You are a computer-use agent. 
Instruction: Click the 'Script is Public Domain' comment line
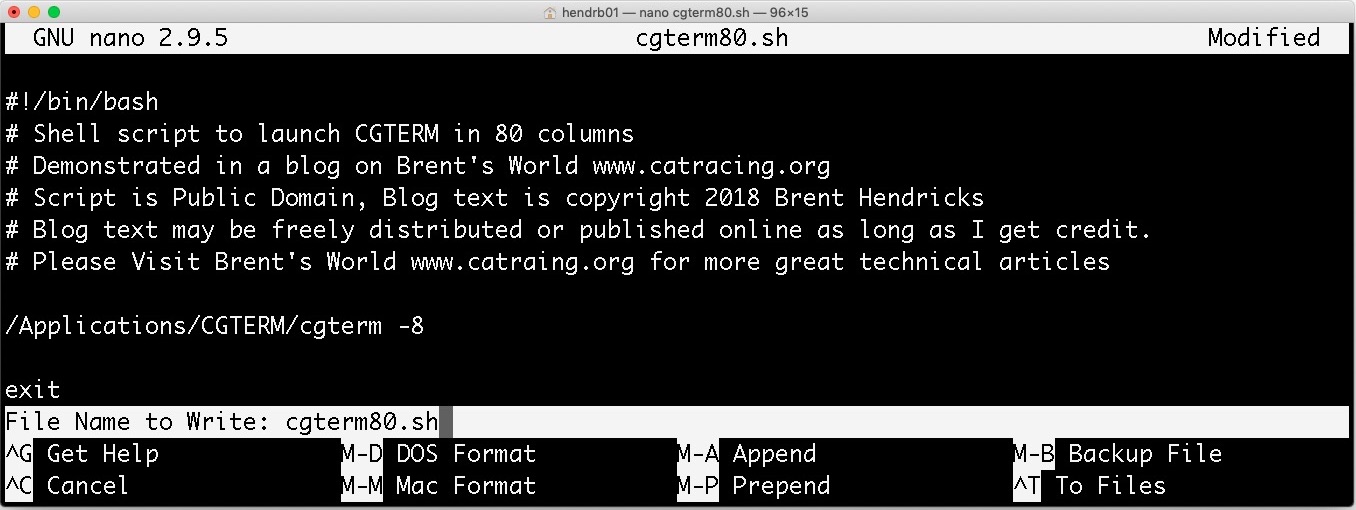coord(495,197)
